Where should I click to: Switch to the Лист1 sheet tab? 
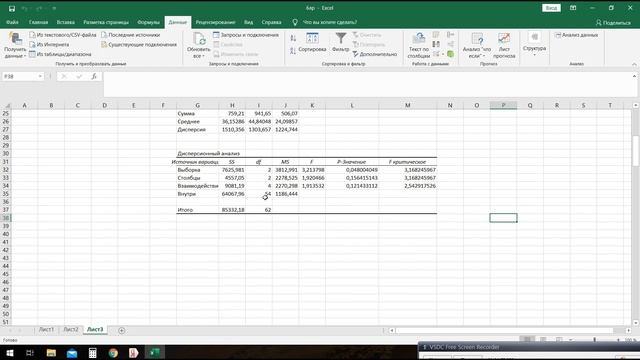46,329
